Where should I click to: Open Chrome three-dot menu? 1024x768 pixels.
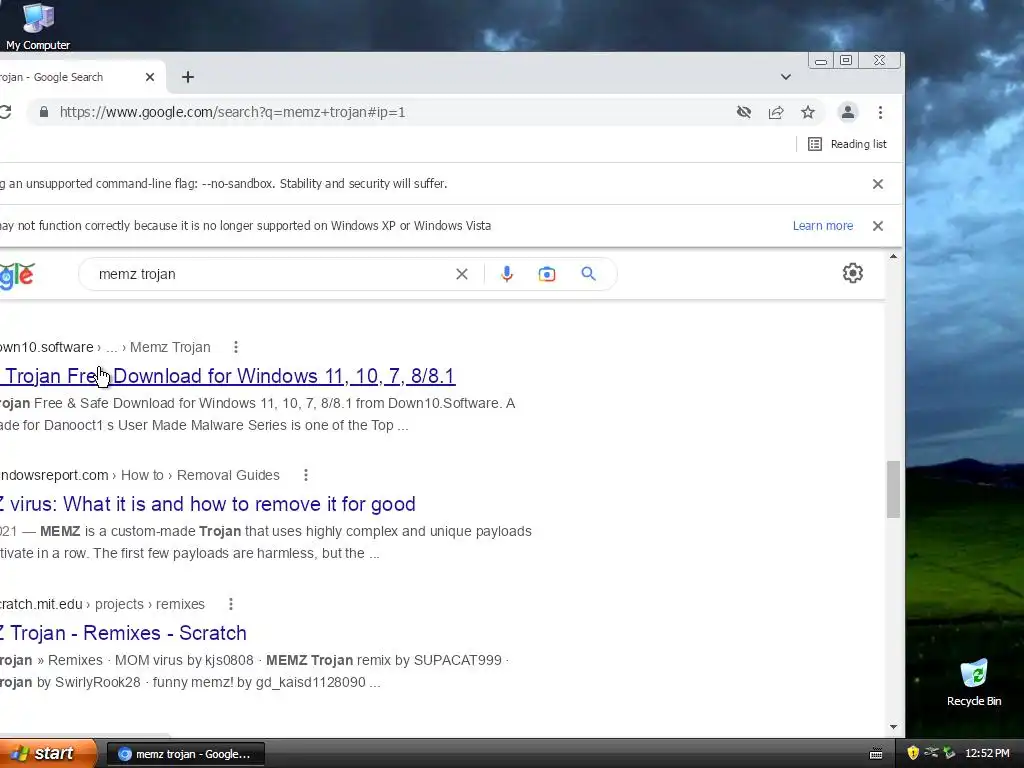coord(880,112)
